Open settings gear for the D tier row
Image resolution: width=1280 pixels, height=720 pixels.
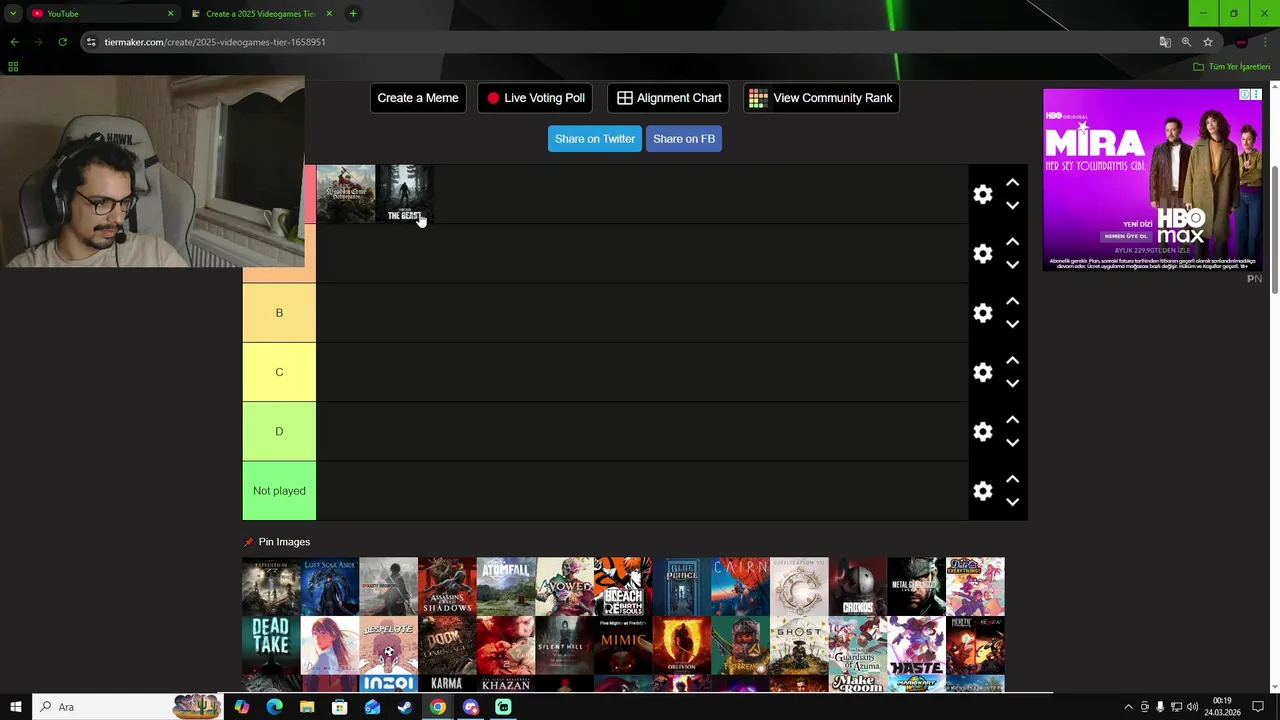click(983, 432)
